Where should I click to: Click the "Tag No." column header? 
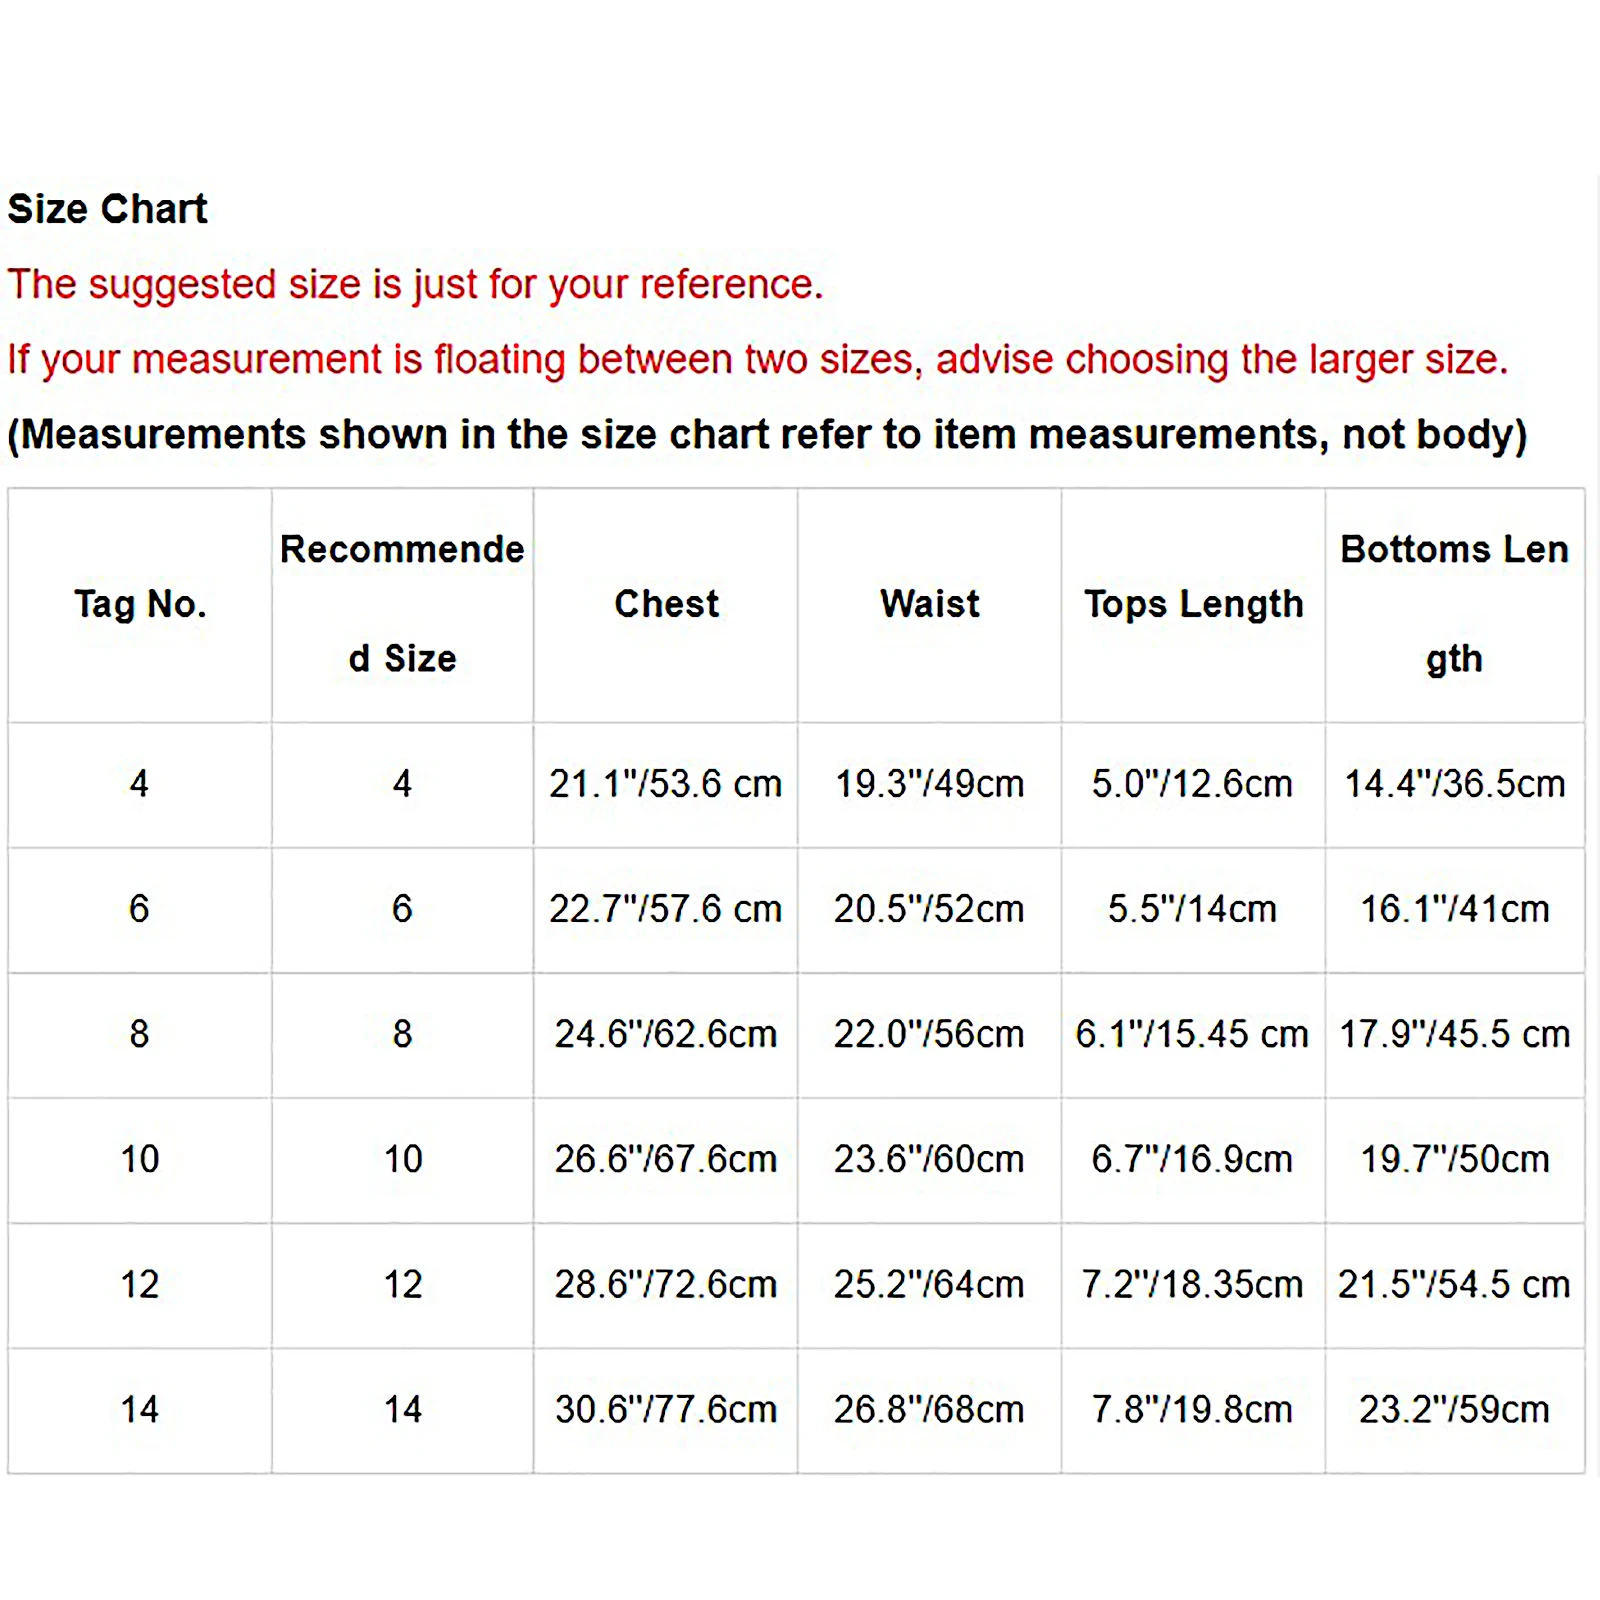(x=140, y=604)
